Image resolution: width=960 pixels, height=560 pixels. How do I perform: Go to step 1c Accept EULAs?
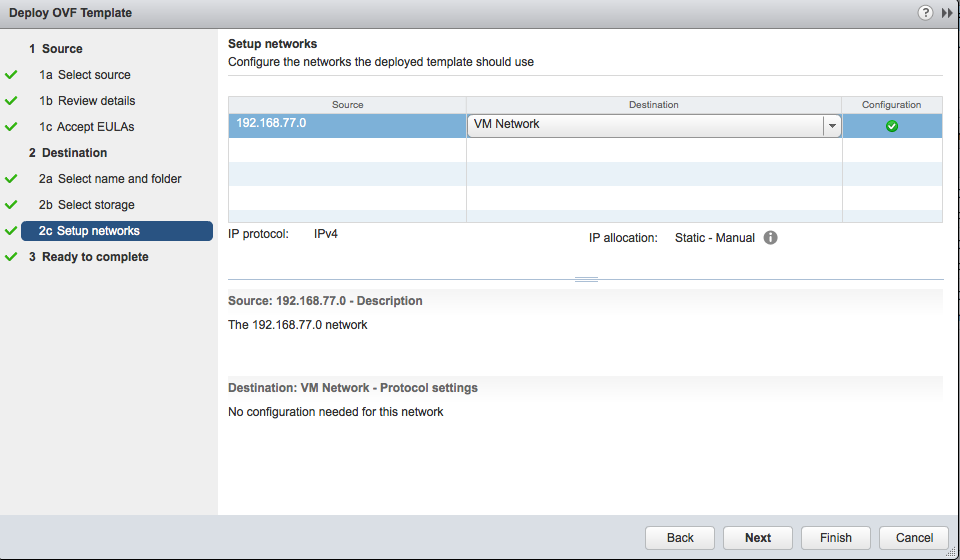(86, 127)
